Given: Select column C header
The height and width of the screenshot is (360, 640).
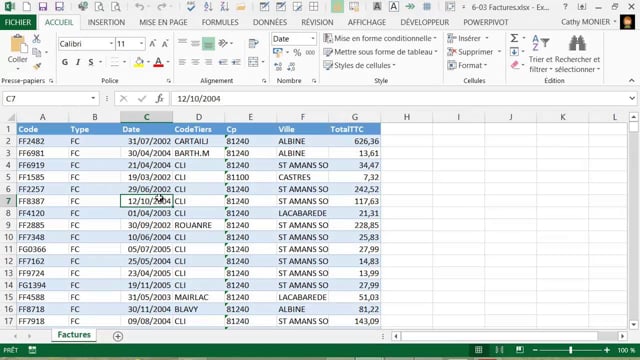Looking at the screenshot, I should tap(147, 117).
